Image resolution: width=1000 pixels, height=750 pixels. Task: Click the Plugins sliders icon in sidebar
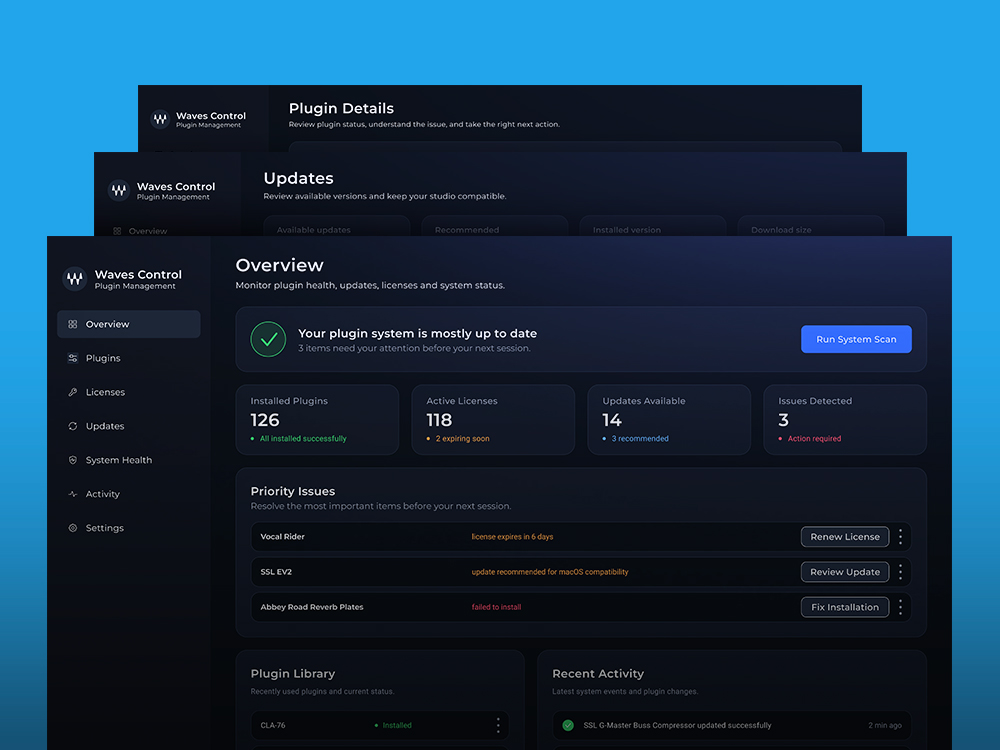73,358
